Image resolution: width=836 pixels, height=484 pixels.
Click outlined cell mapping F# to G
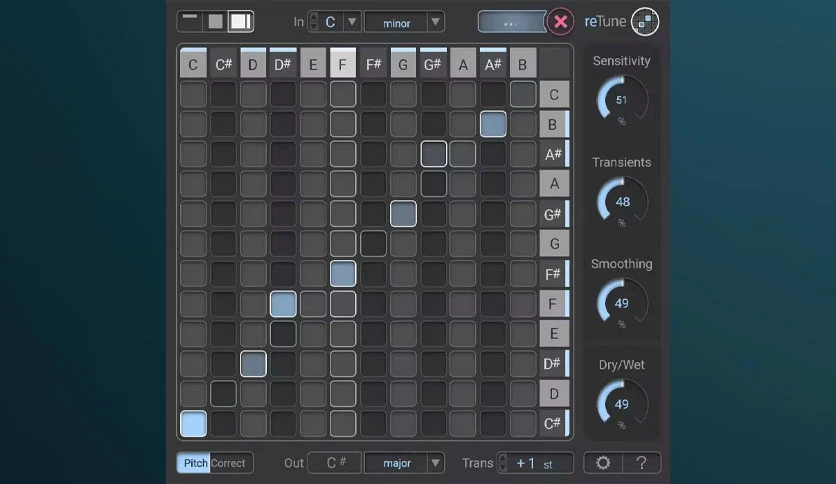click(x=373, y=244)
